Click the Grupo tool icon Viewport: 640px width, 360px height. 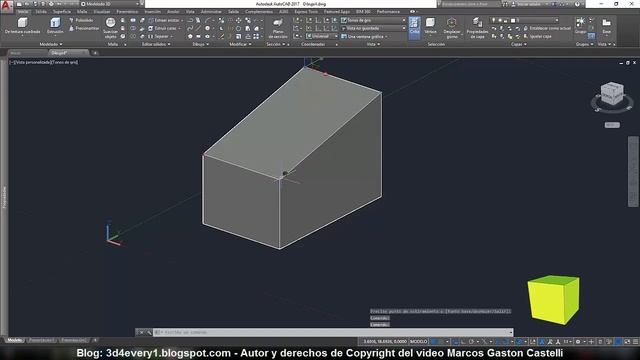(580, 24)
